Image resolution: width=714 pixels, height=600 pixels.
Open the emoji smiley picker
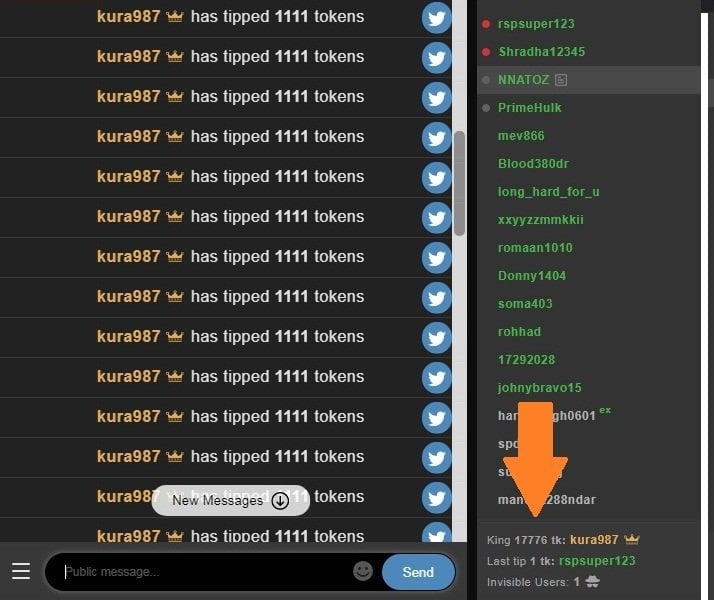pyautogui.click(x=362, y=571)
